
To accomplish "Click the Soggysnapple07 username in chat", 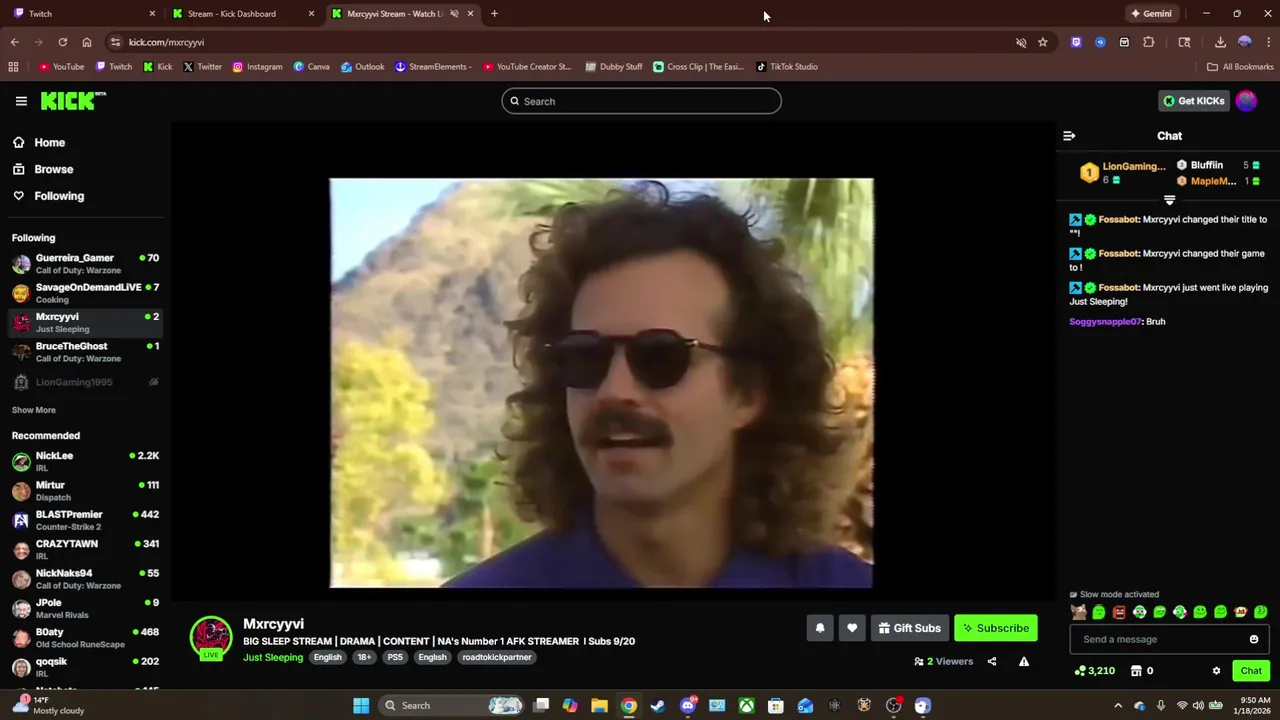I will [1105, 322].
